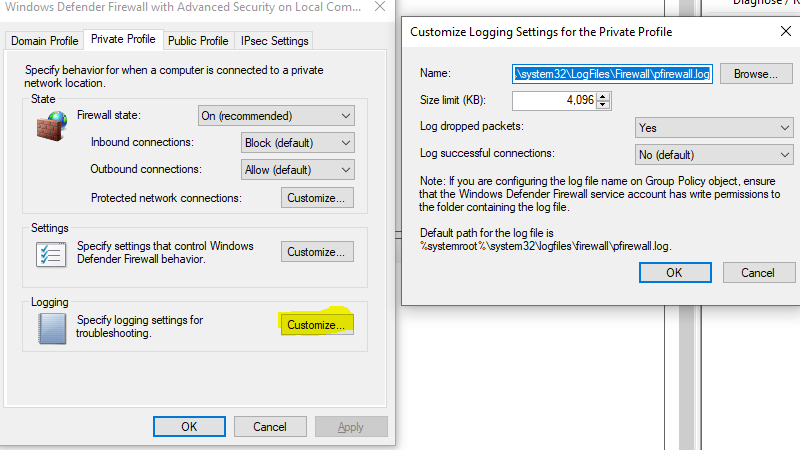Viewport: 800px width, 450px height.
Task: Open the Firewall state dropdown
Action: click(x=276, y=116)
